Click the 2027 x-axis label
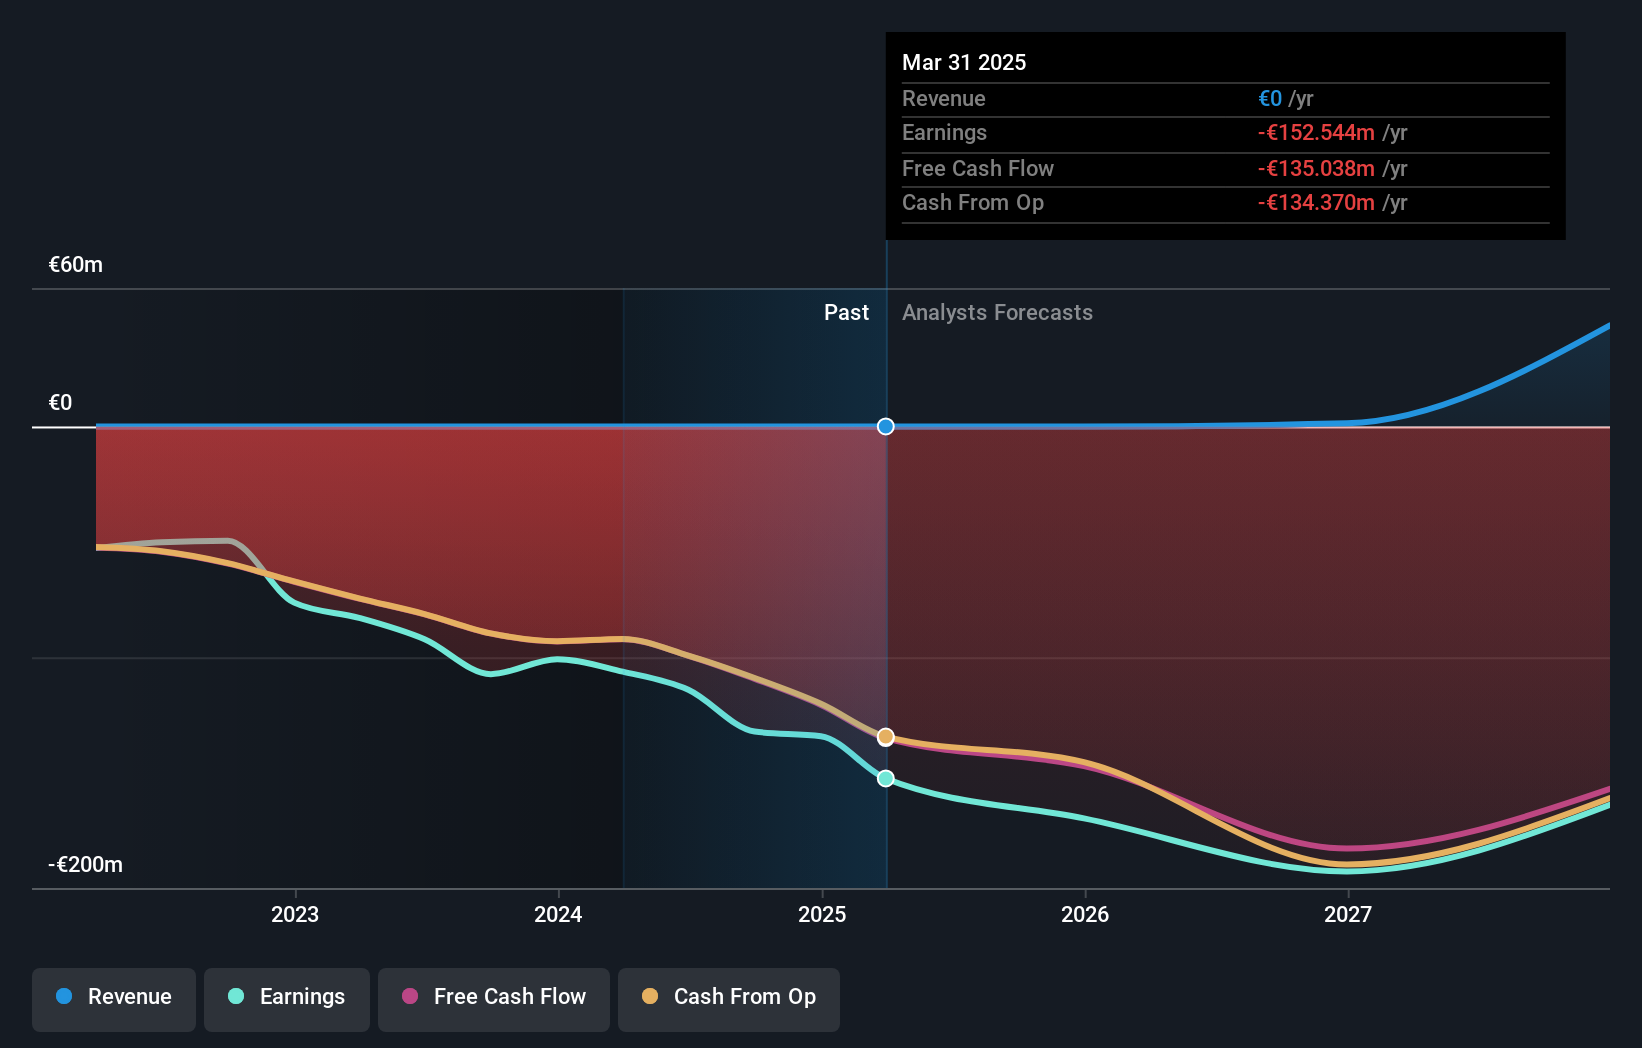The height and width of the screenshot is (1048, 1642). tap(1348, 914)
